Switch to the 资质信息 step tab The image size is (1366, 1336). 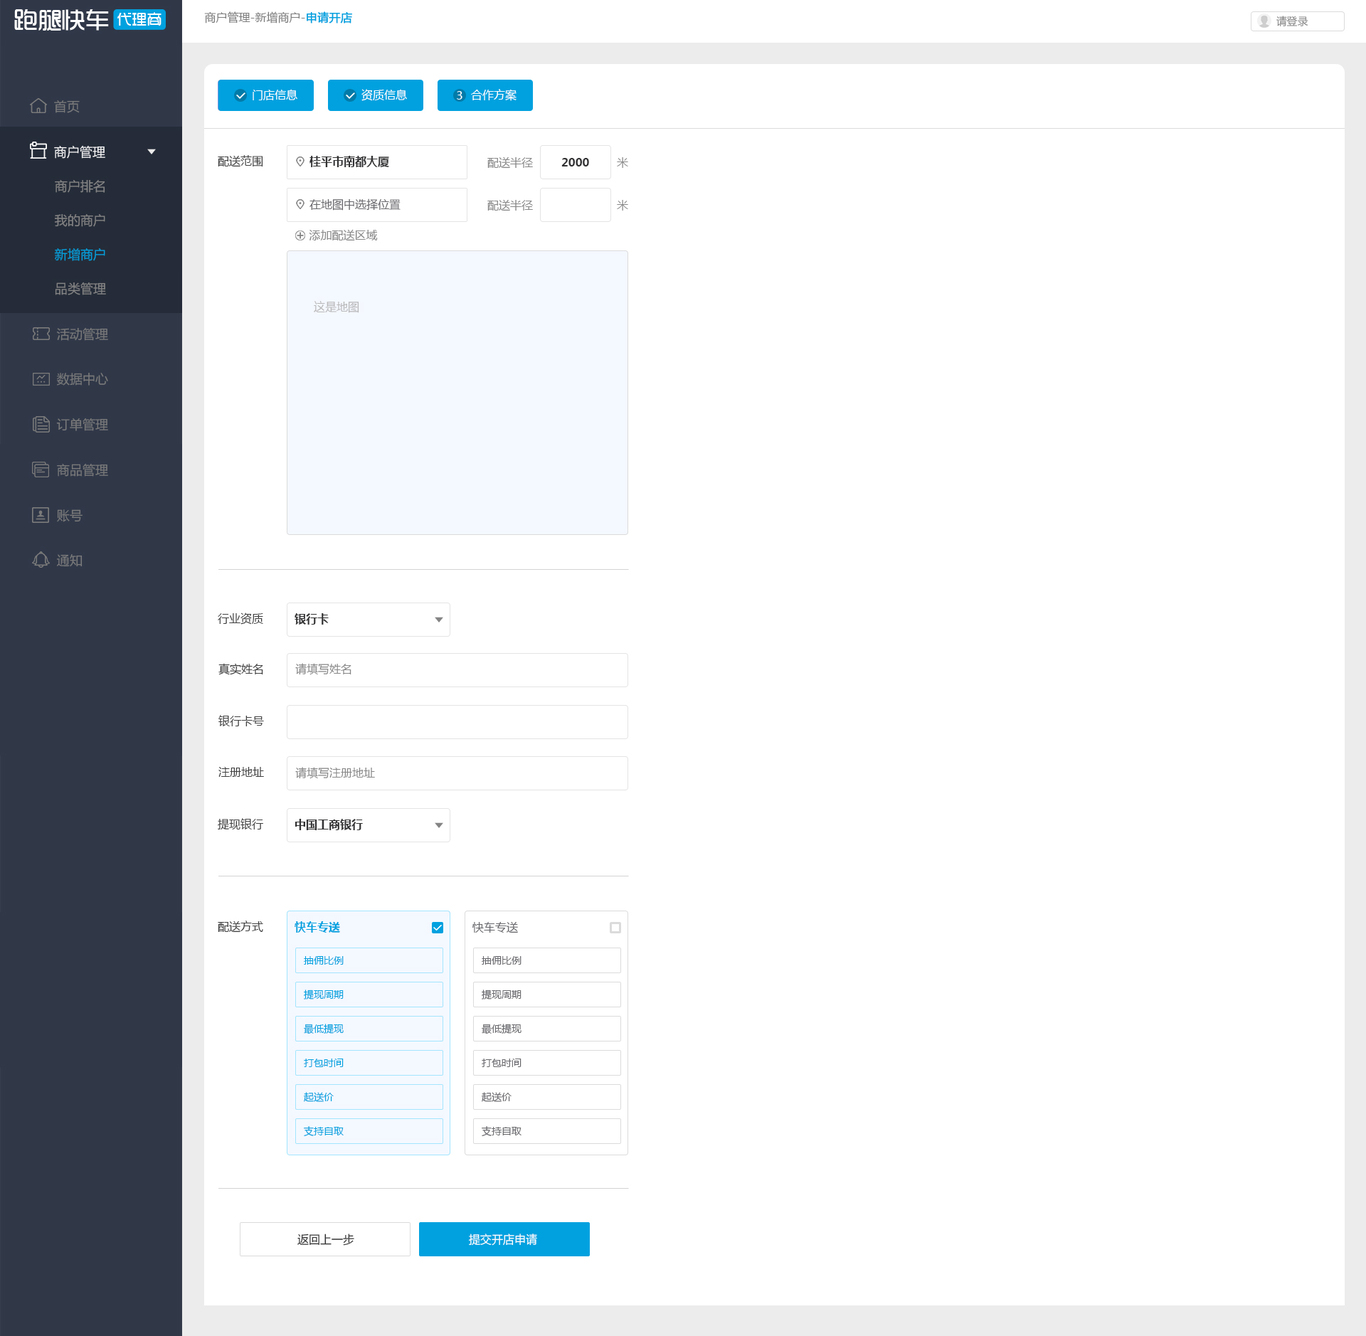[x=375, y=95]
